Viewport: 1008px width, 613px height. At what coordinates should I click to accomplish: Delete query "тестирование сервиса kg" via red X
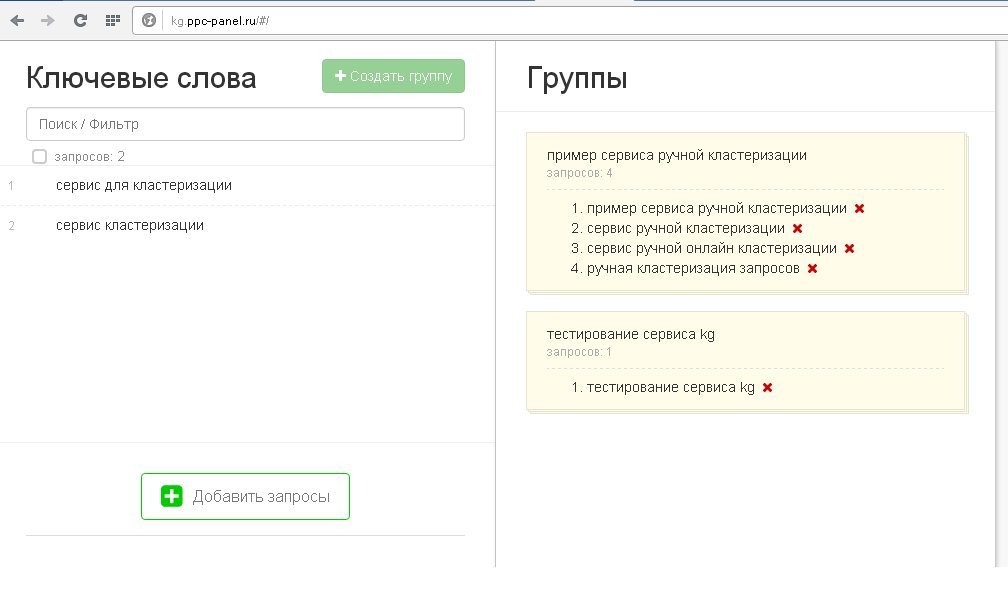[767, 387]
